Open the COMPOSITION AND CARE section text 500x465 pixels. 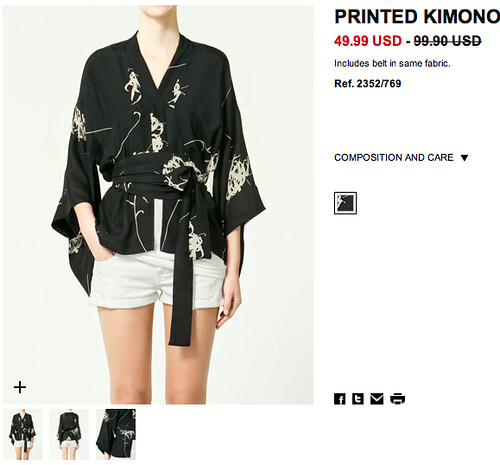click(x=394, y=157)
